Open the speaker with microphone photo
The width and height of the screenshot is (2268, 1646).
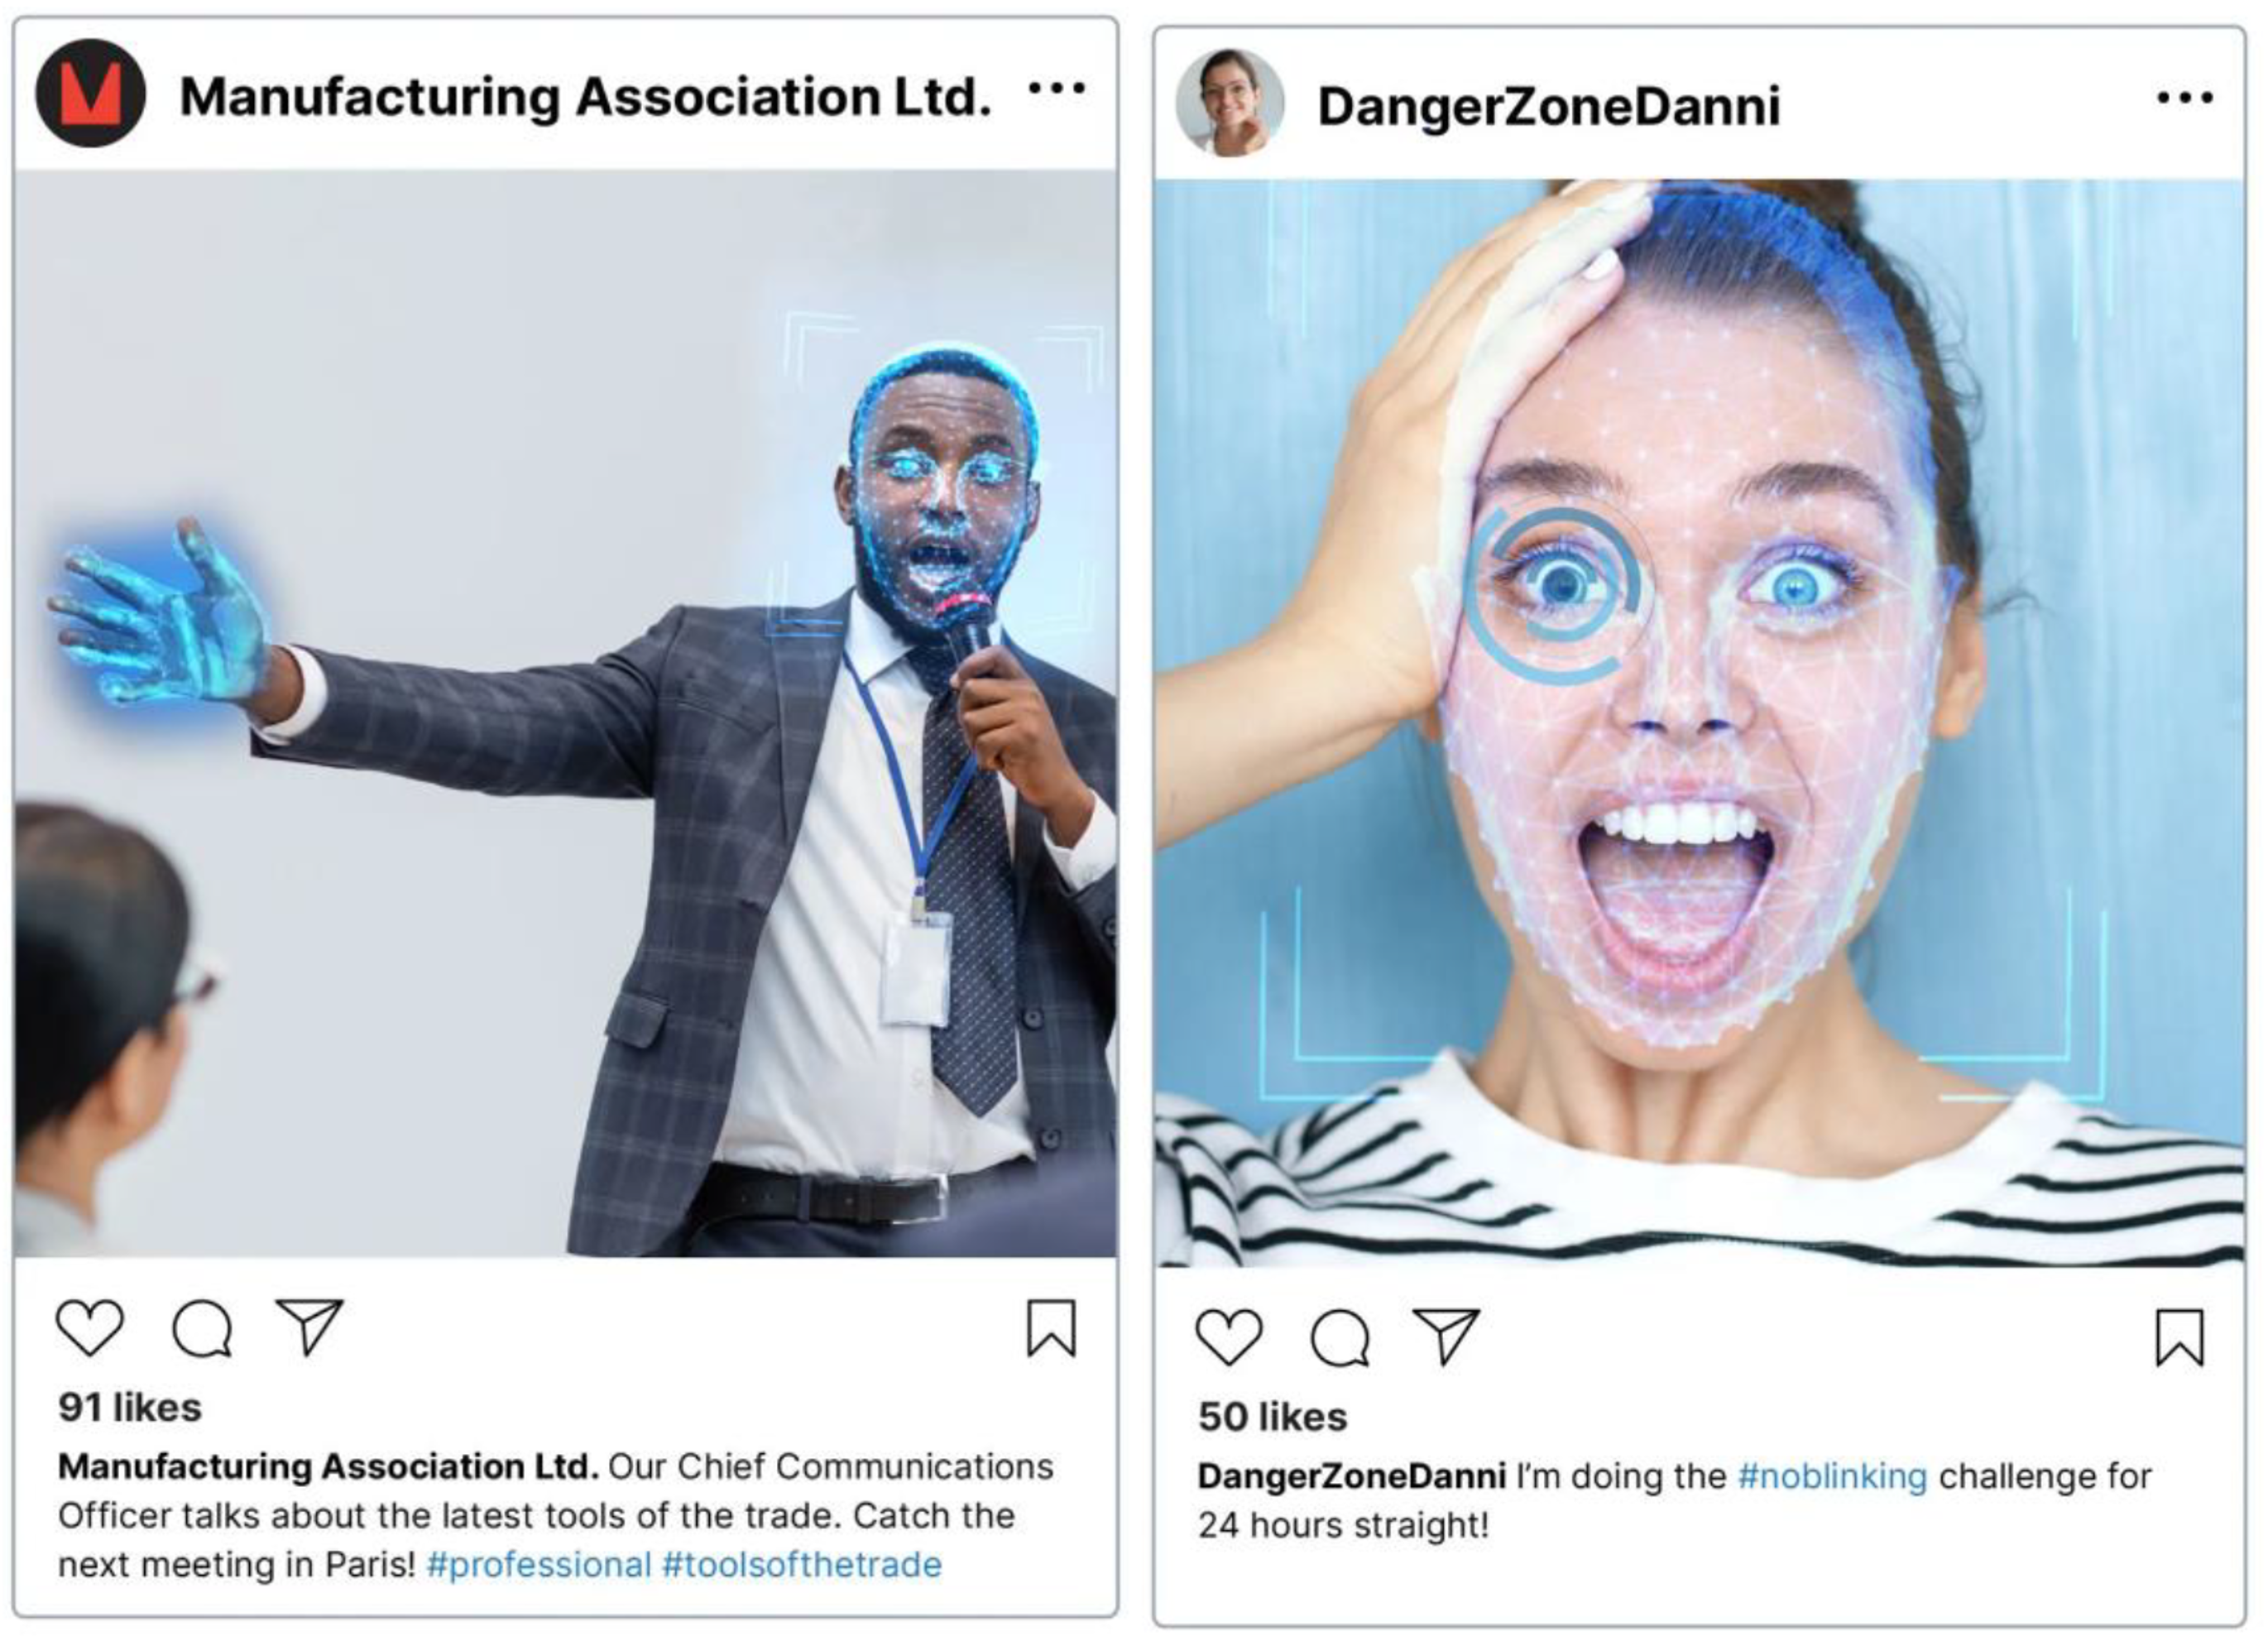566,713
